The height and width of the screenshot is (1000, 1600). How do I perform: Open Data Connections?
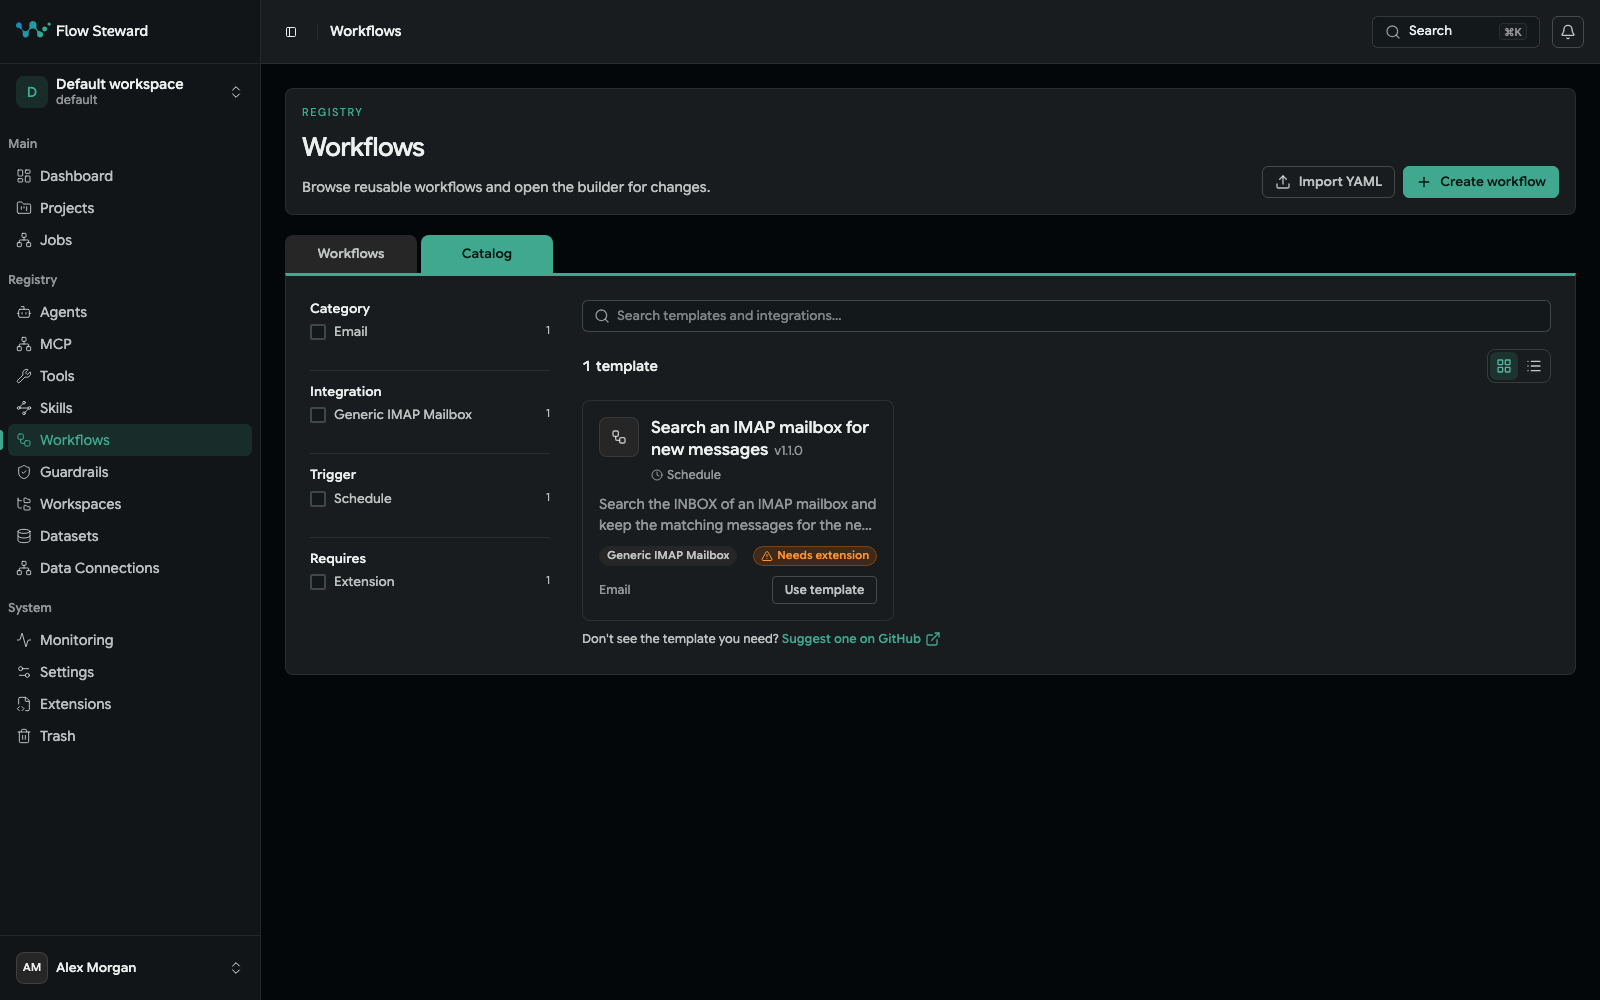130,568
